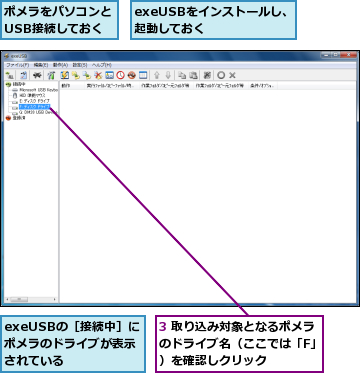360x373 pixels.
Task: Click the red clock toolbar icon
Action: [x=120, y=75]
